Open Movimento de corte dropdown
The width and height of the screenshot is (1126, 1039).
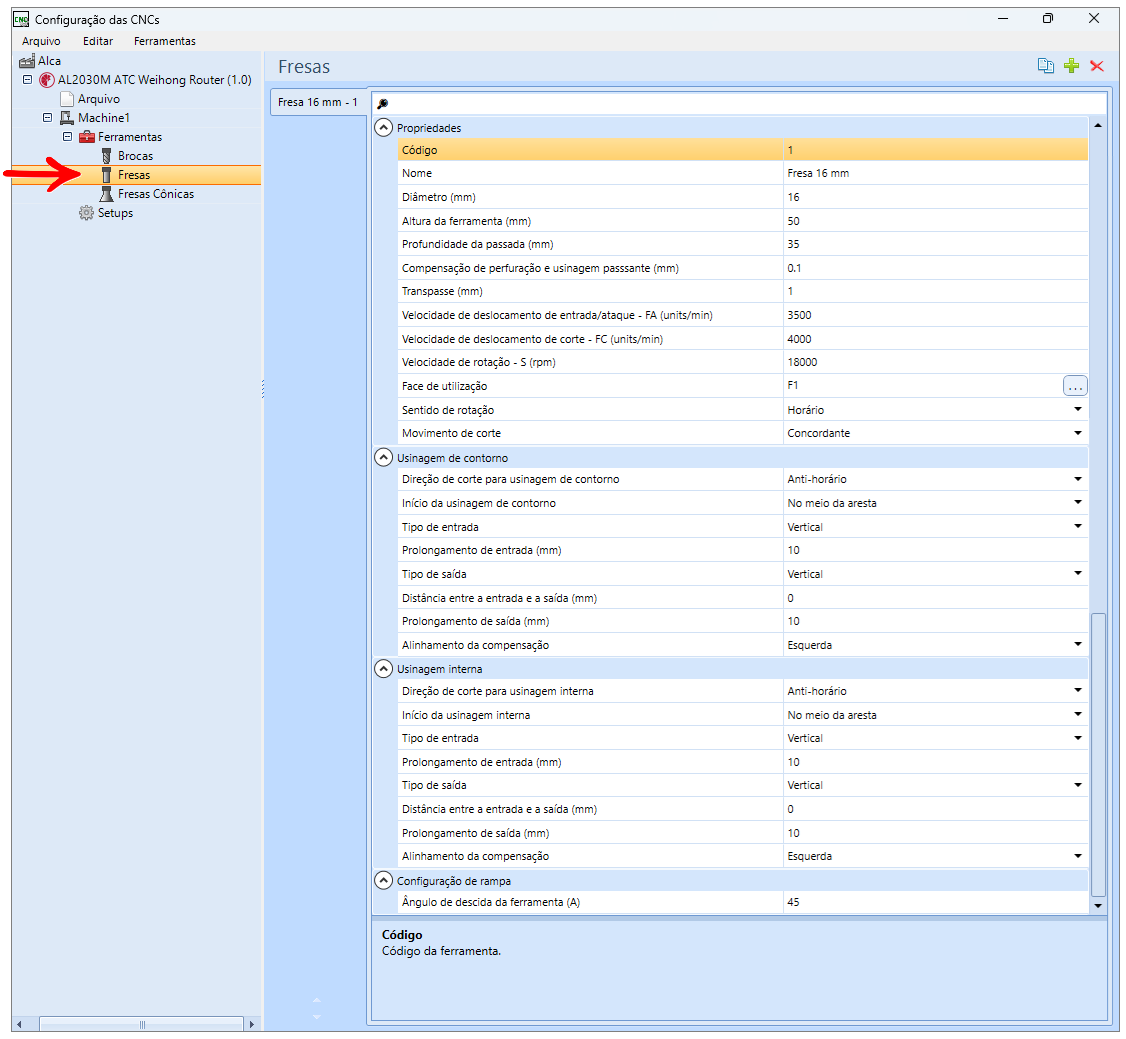click(x=1078, y=433)
